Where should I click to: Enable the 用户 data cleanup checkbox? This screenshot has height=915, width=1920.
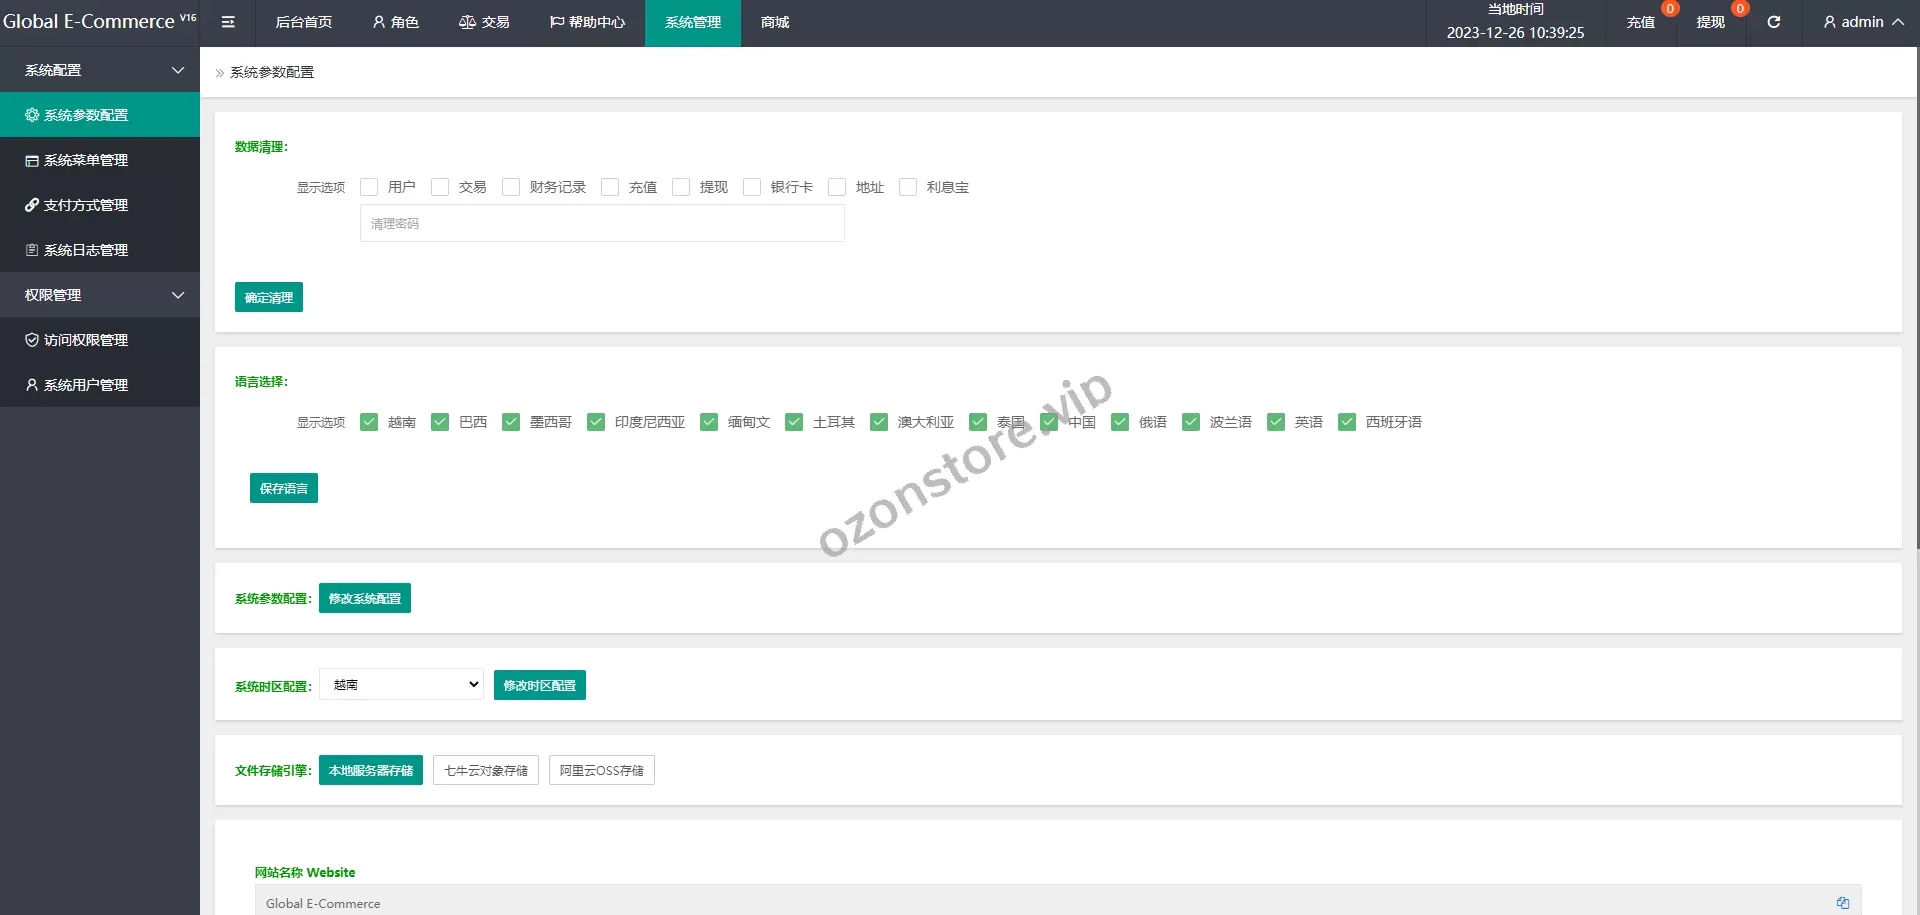coord(369,187)
